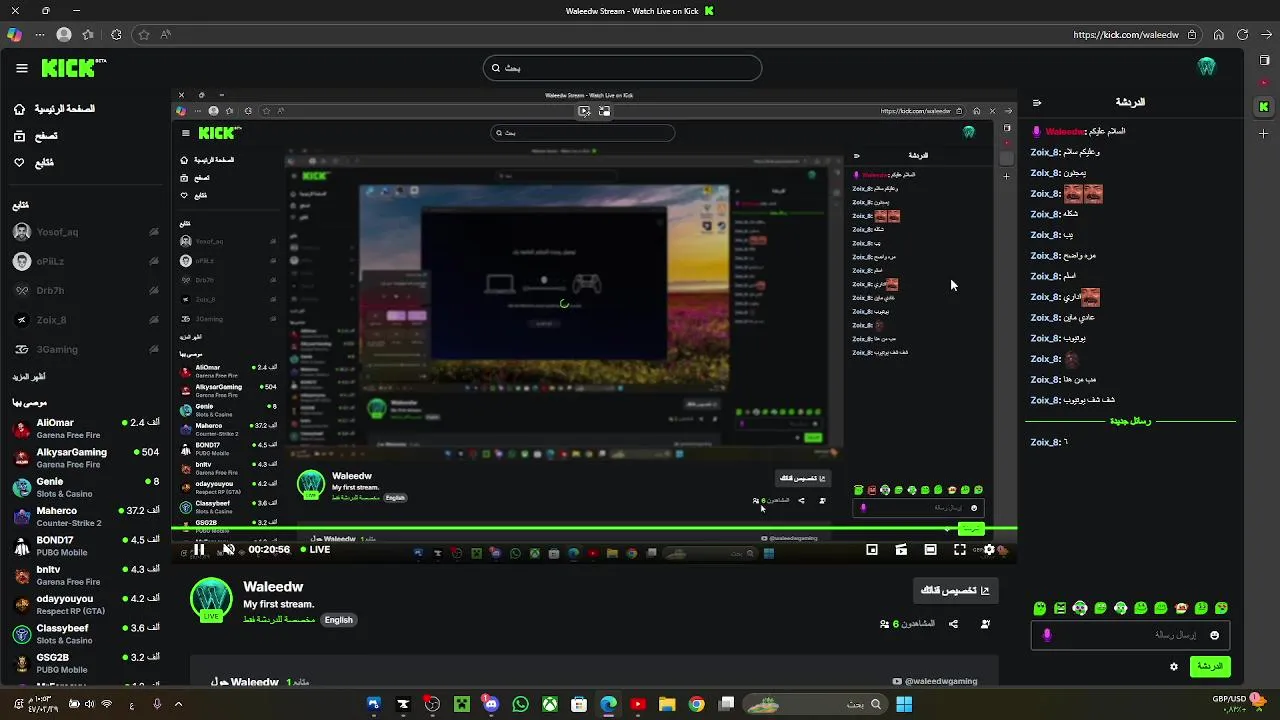1280x720 pixels.
Task: Open followed channel Zoix_8 in sidebar
Action: click(x=85, y=320)
